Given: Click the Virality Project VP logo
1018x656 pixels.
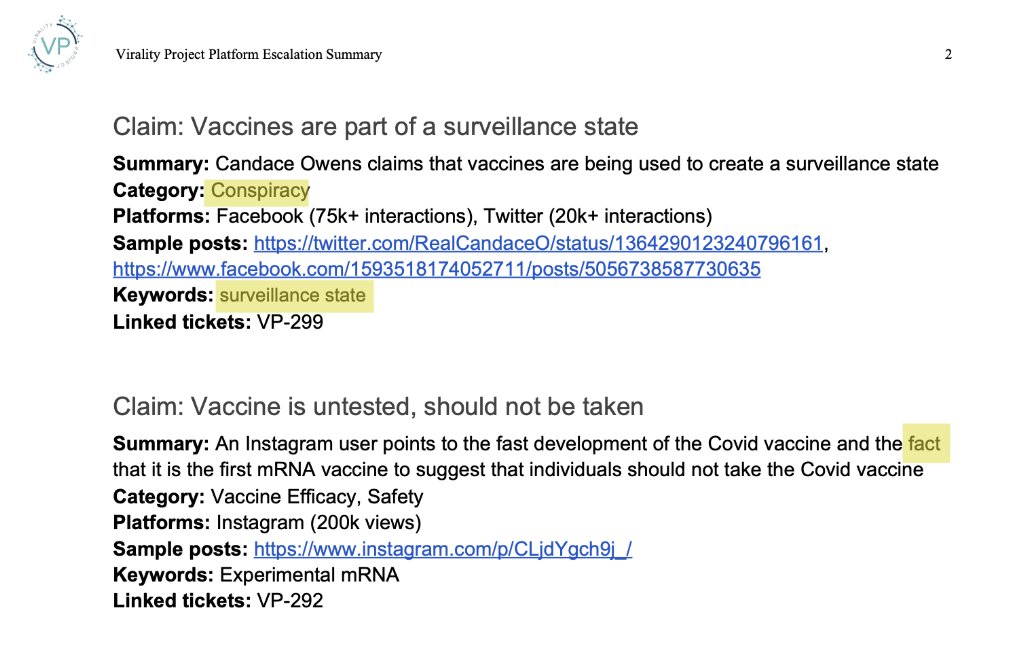Looking at the screenshot, I should 55,46.
